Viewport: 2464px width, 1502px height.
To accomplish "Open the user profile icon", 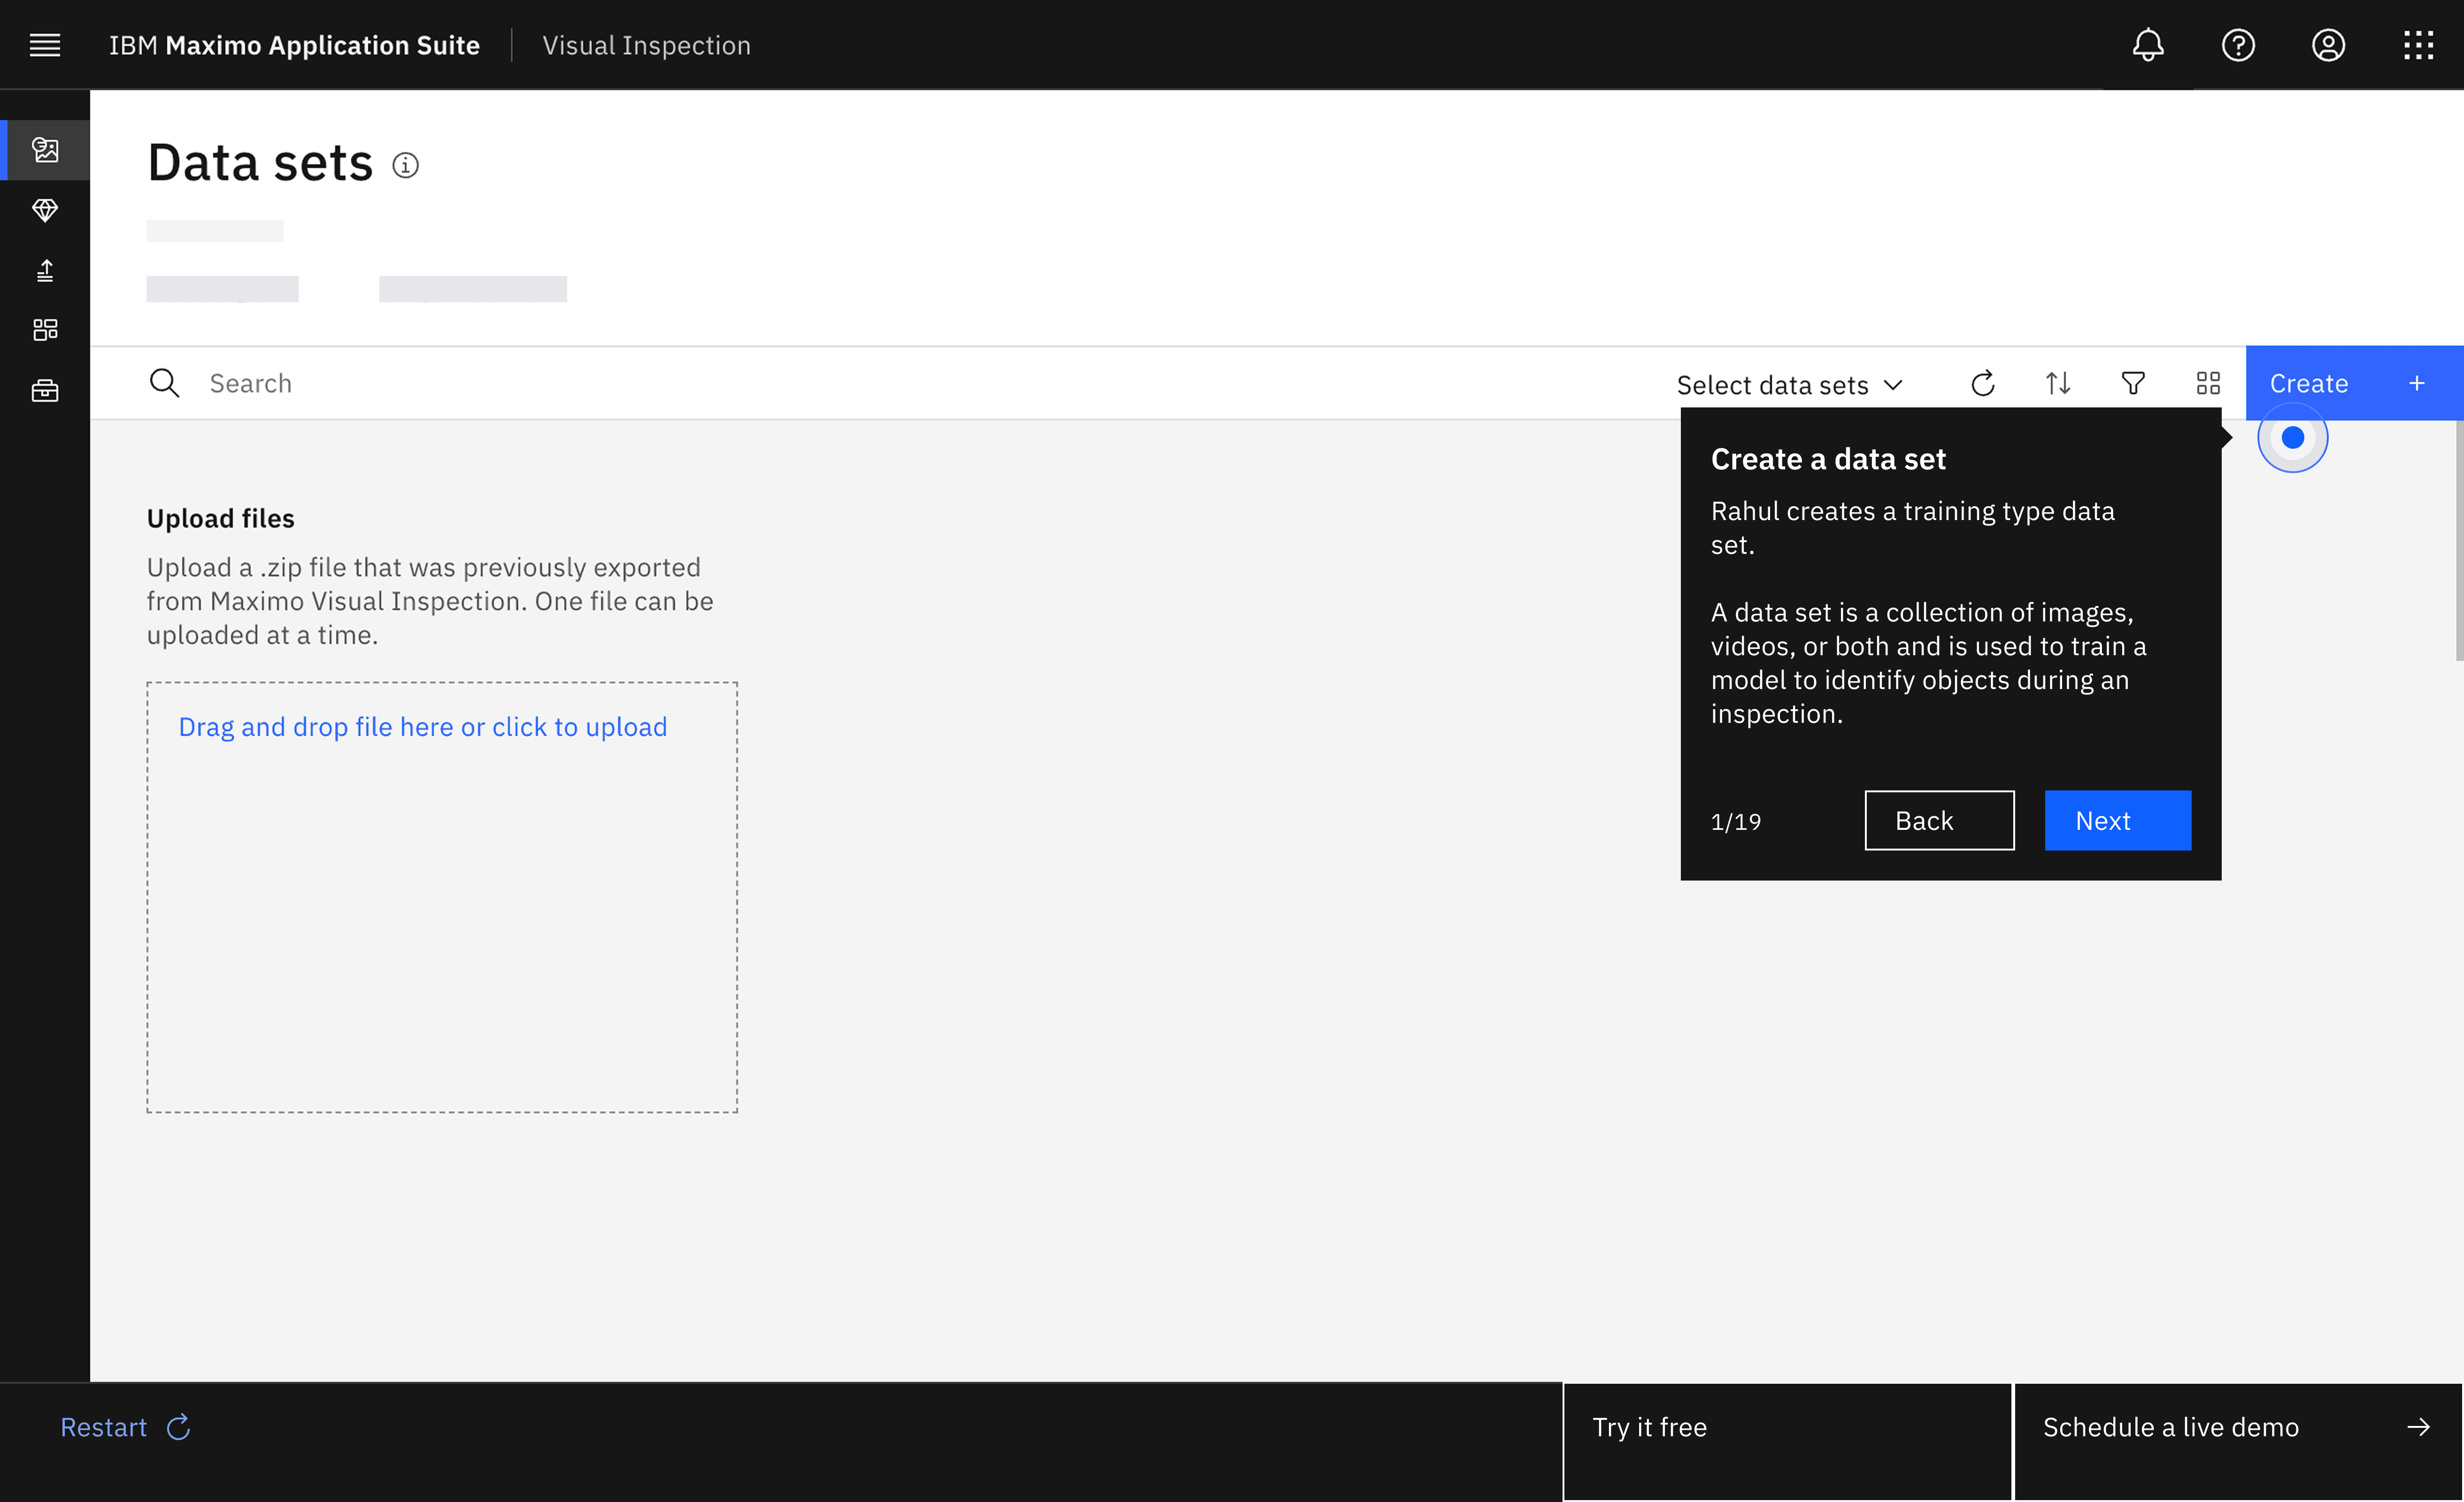I will point(2328,45).
